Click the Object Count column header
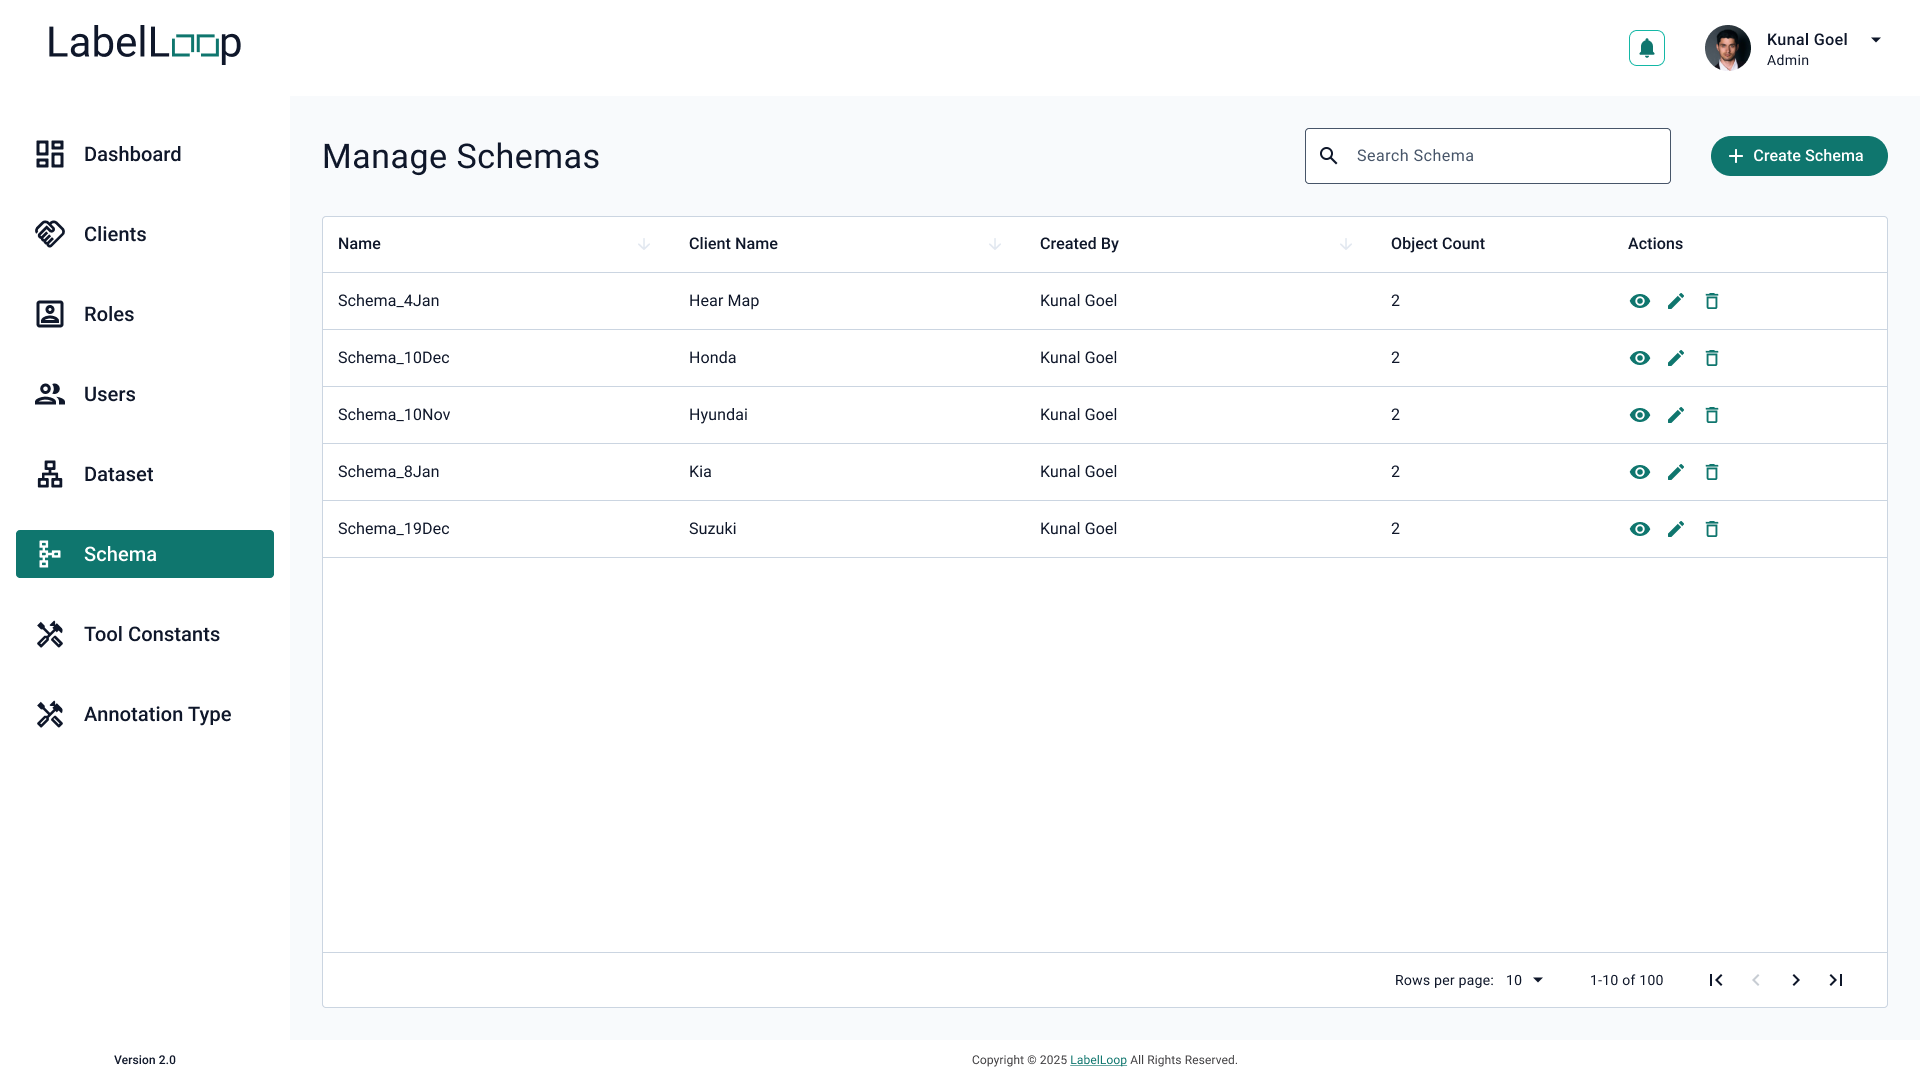 click(1437, 244)
